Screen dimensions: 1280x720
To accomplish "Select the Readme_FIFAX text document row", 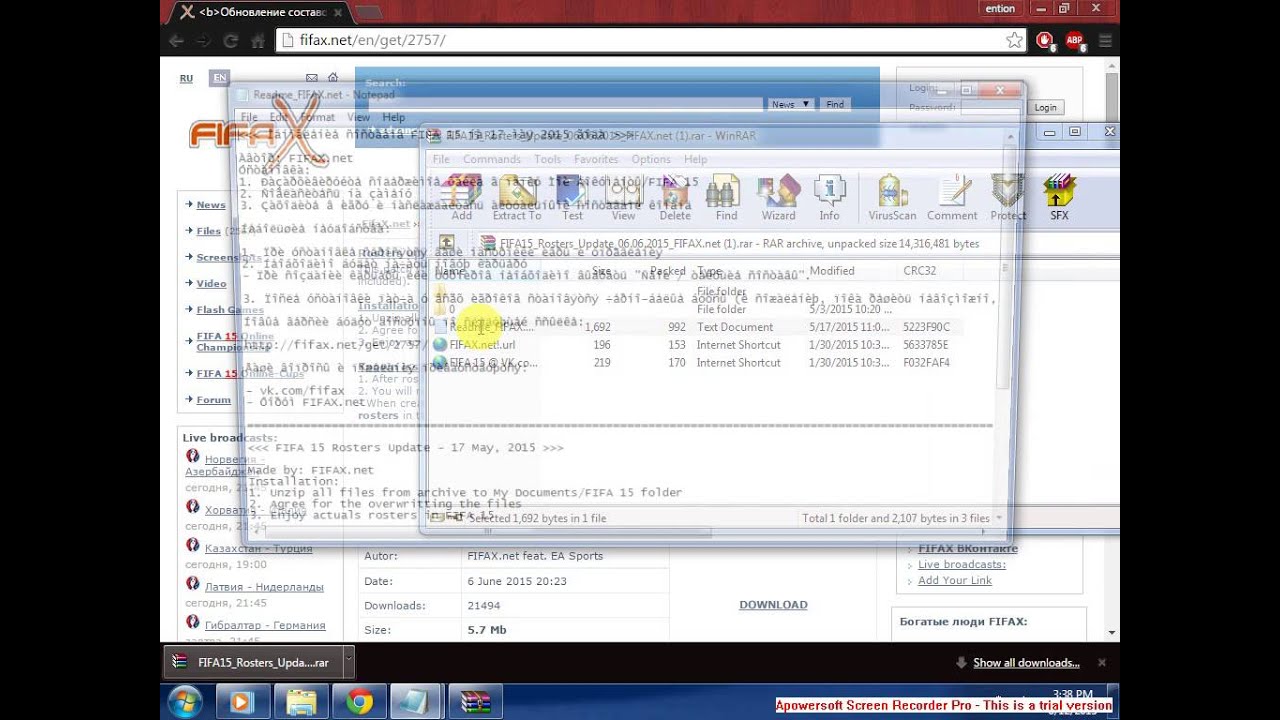I will click(x=694, y=327).
